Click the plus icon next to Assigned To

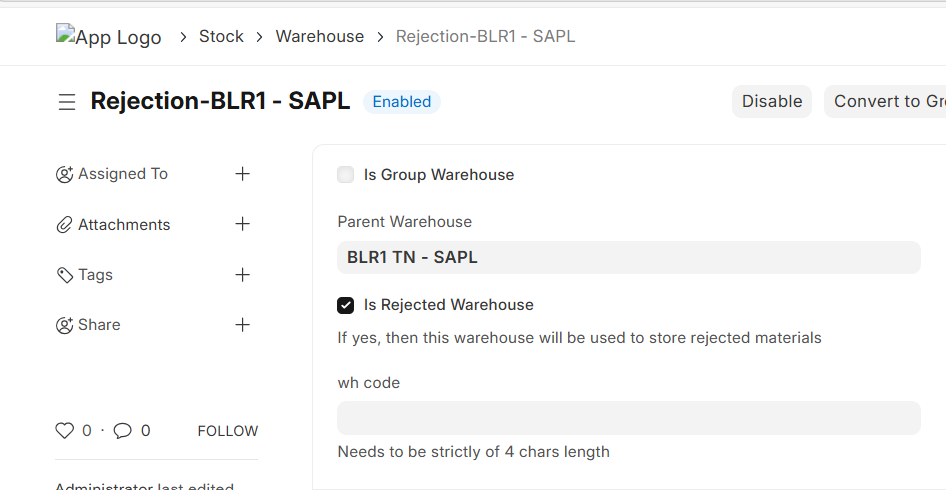click(242, 174)
